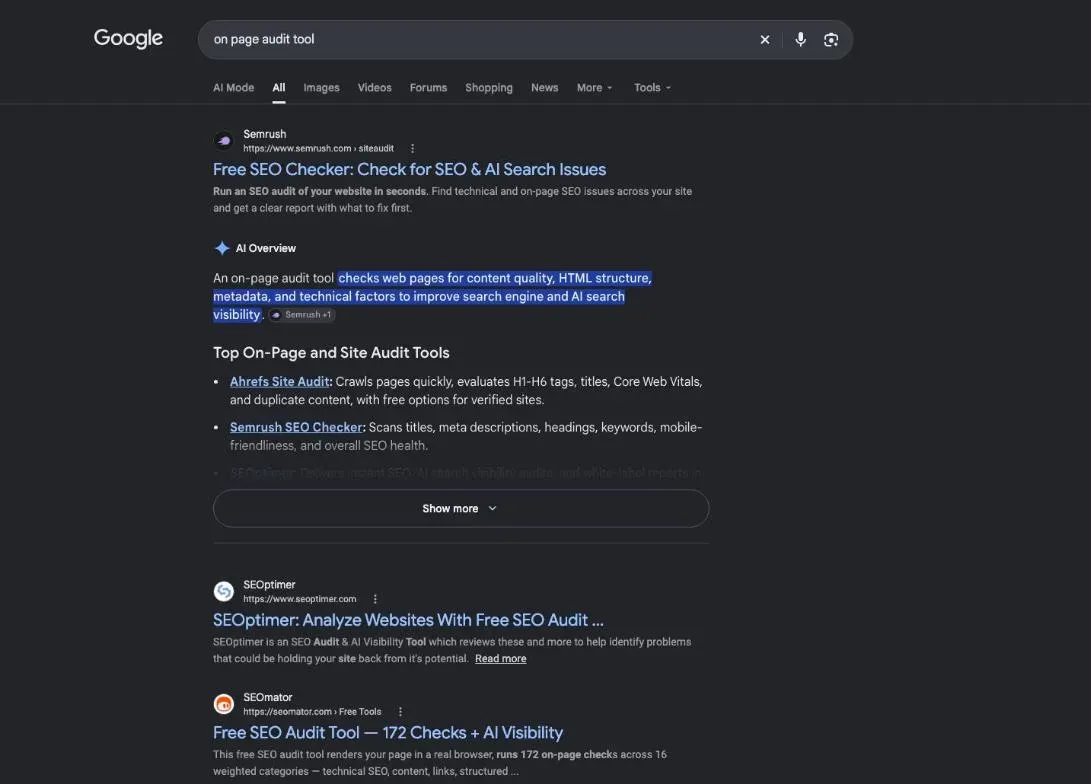
Task: Open the three-dot menu beside the seoptimer.com URL
Action: pos(375,599)
